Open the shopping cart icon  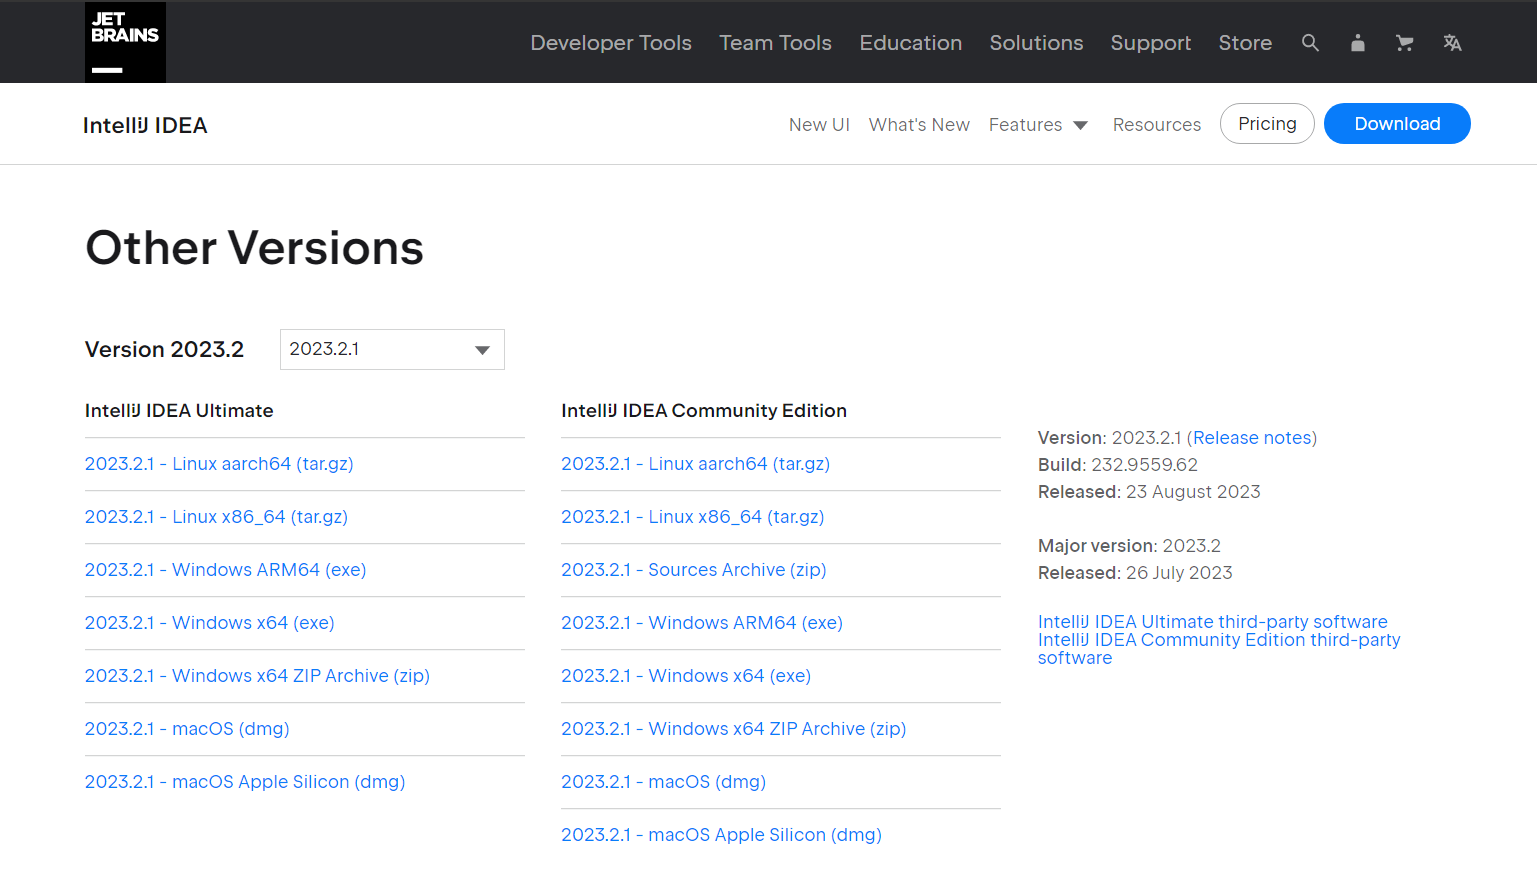[x=1405, y=43]
